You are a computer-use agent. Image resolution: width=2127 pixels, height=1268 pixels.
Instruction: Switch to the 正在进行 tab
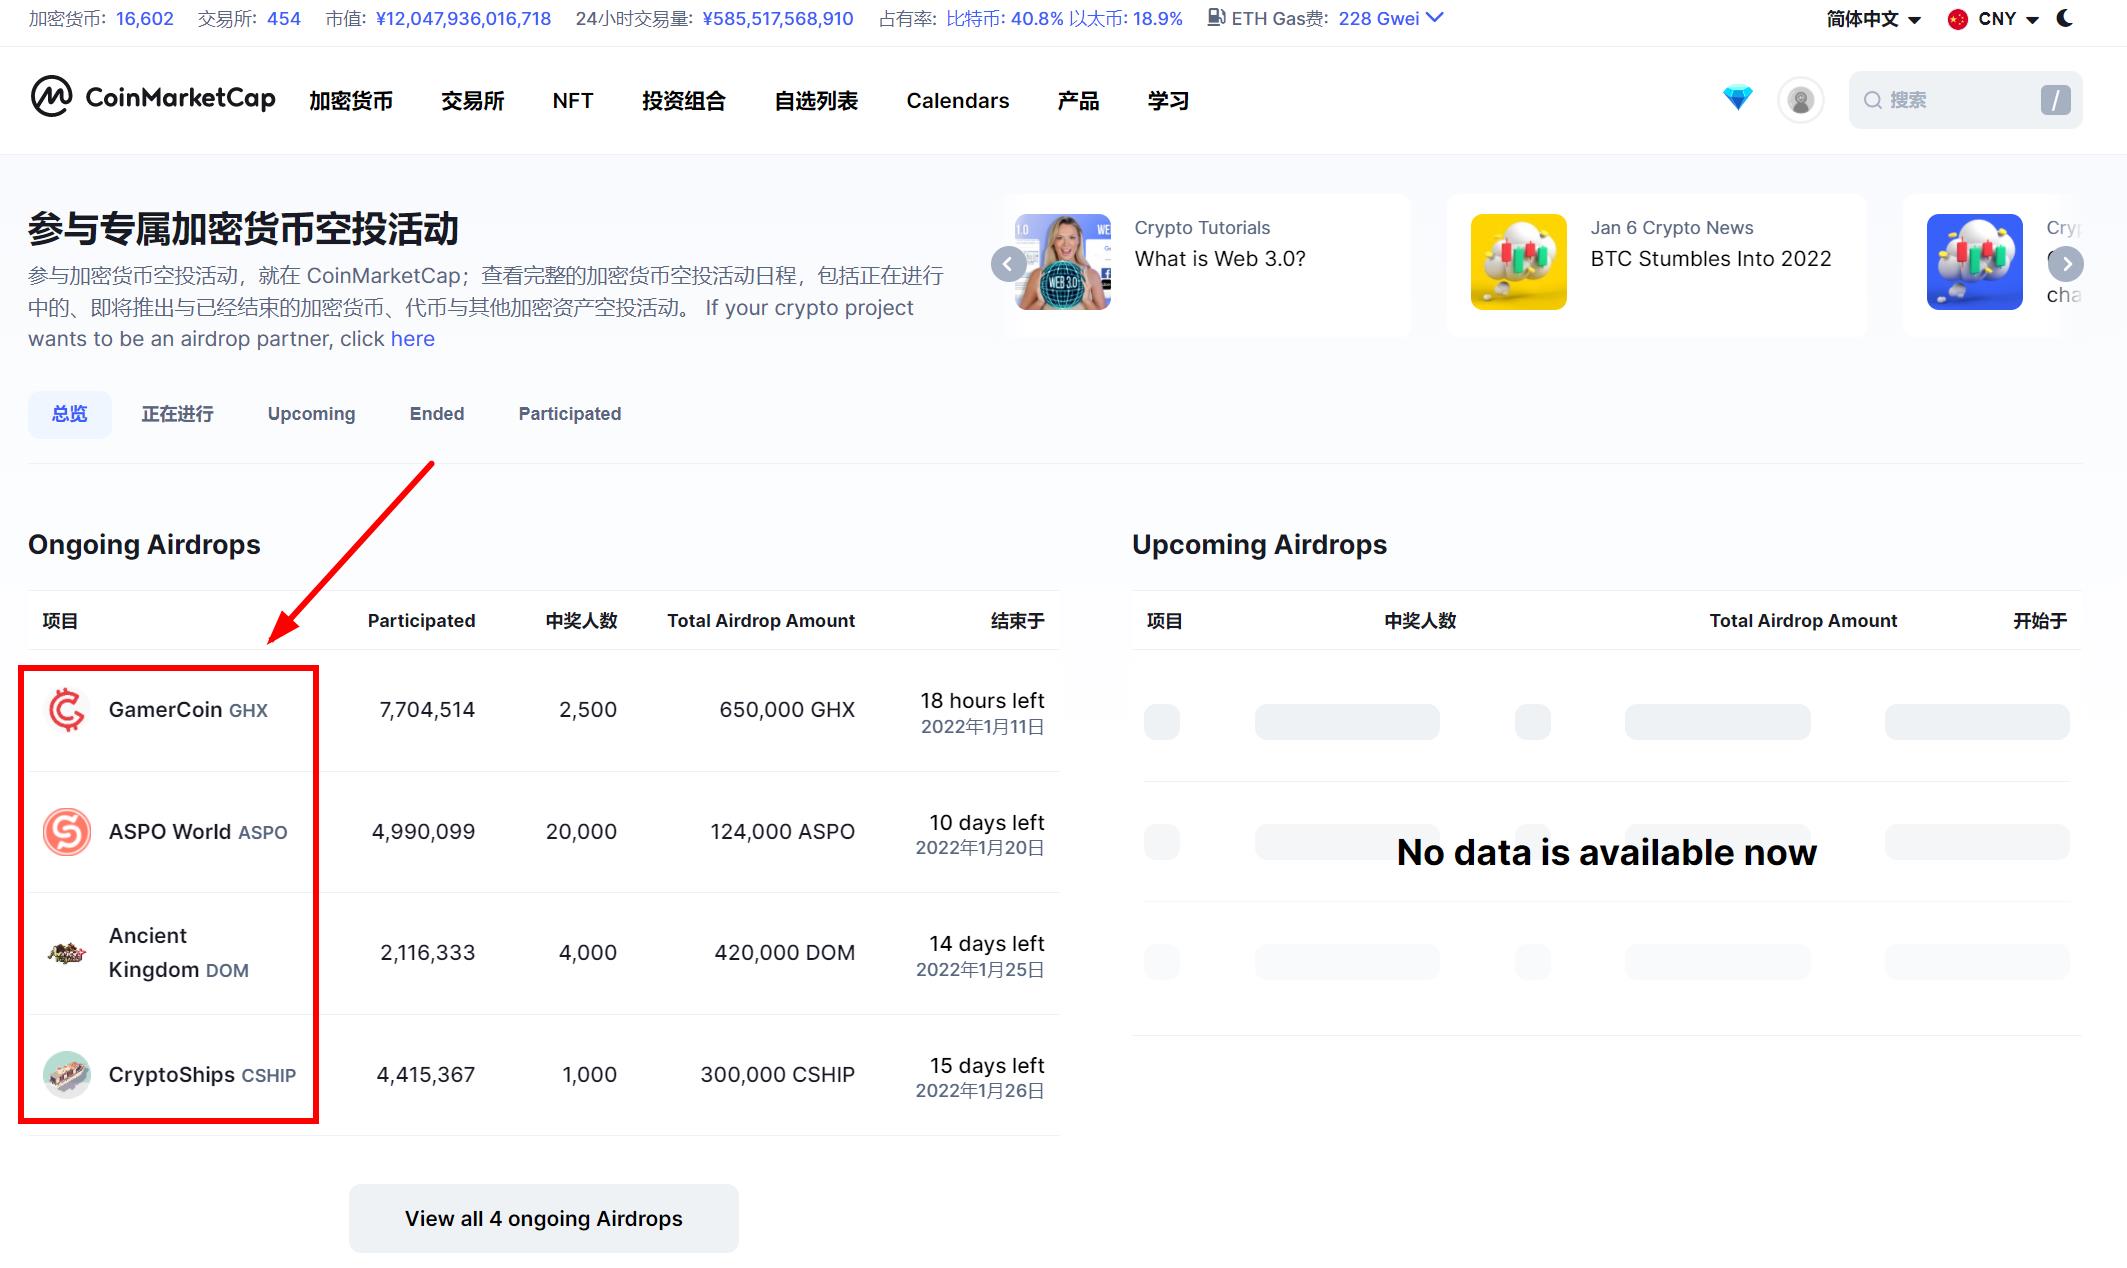point(177,414)
